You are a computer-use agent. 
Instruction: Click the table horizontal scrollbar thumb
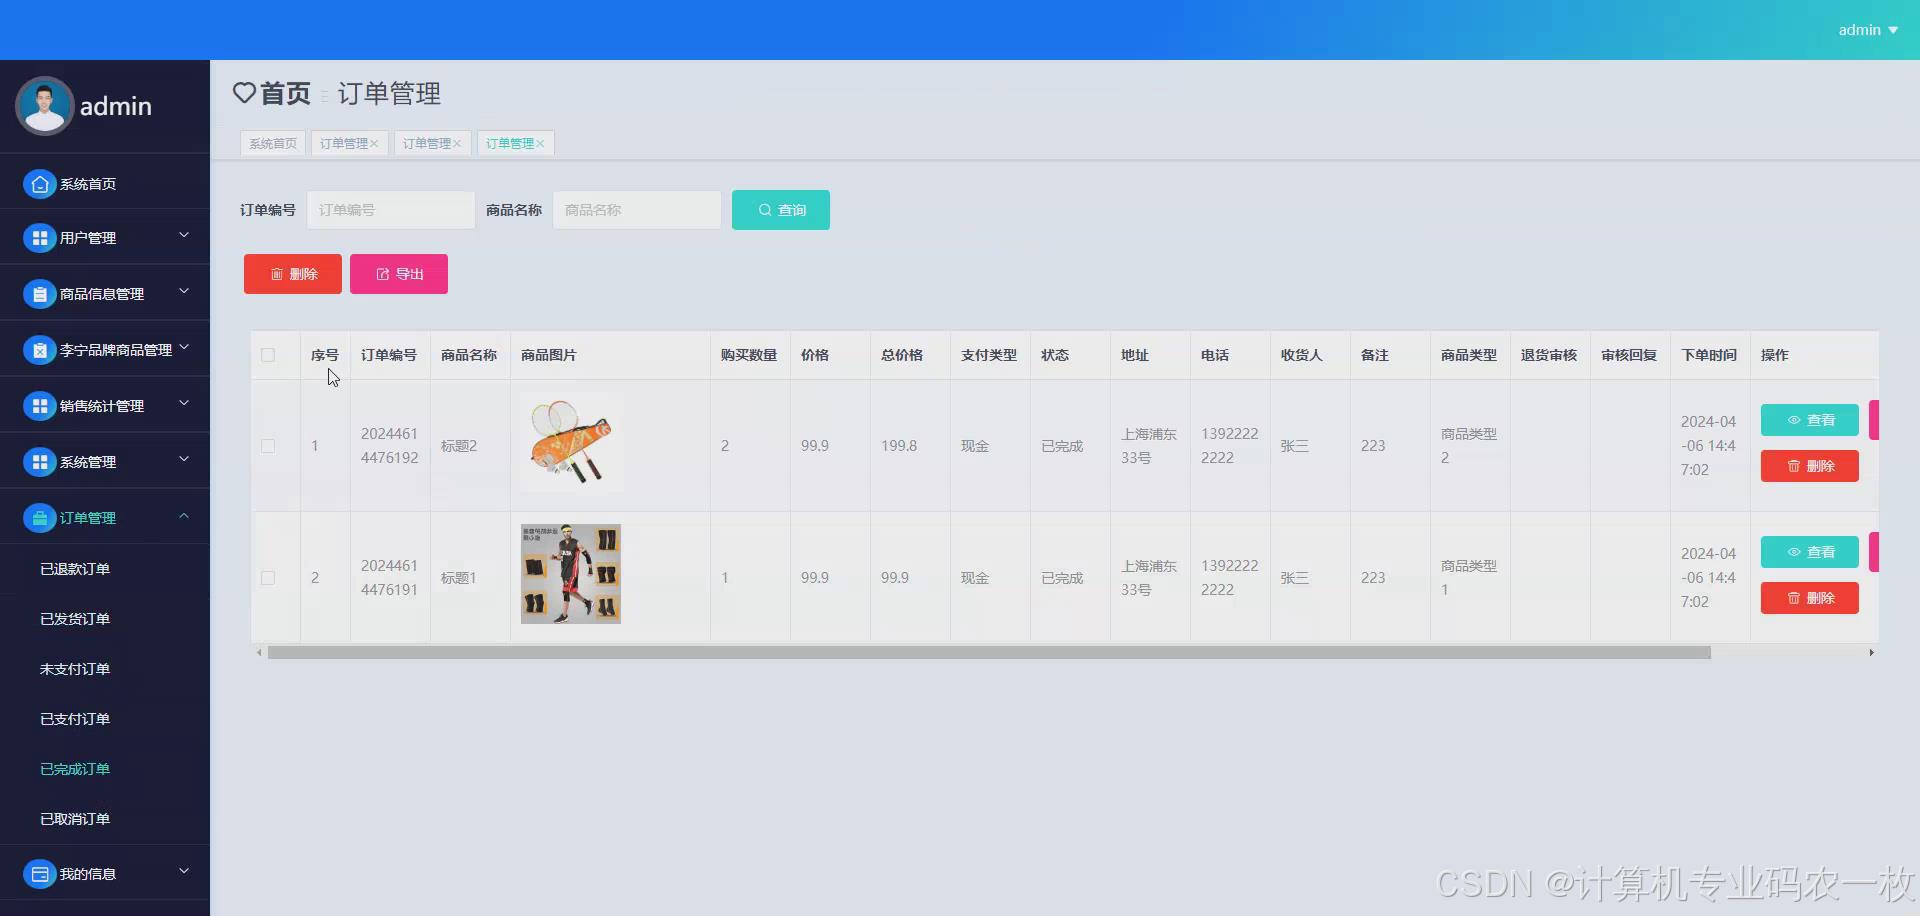(989, 653)
